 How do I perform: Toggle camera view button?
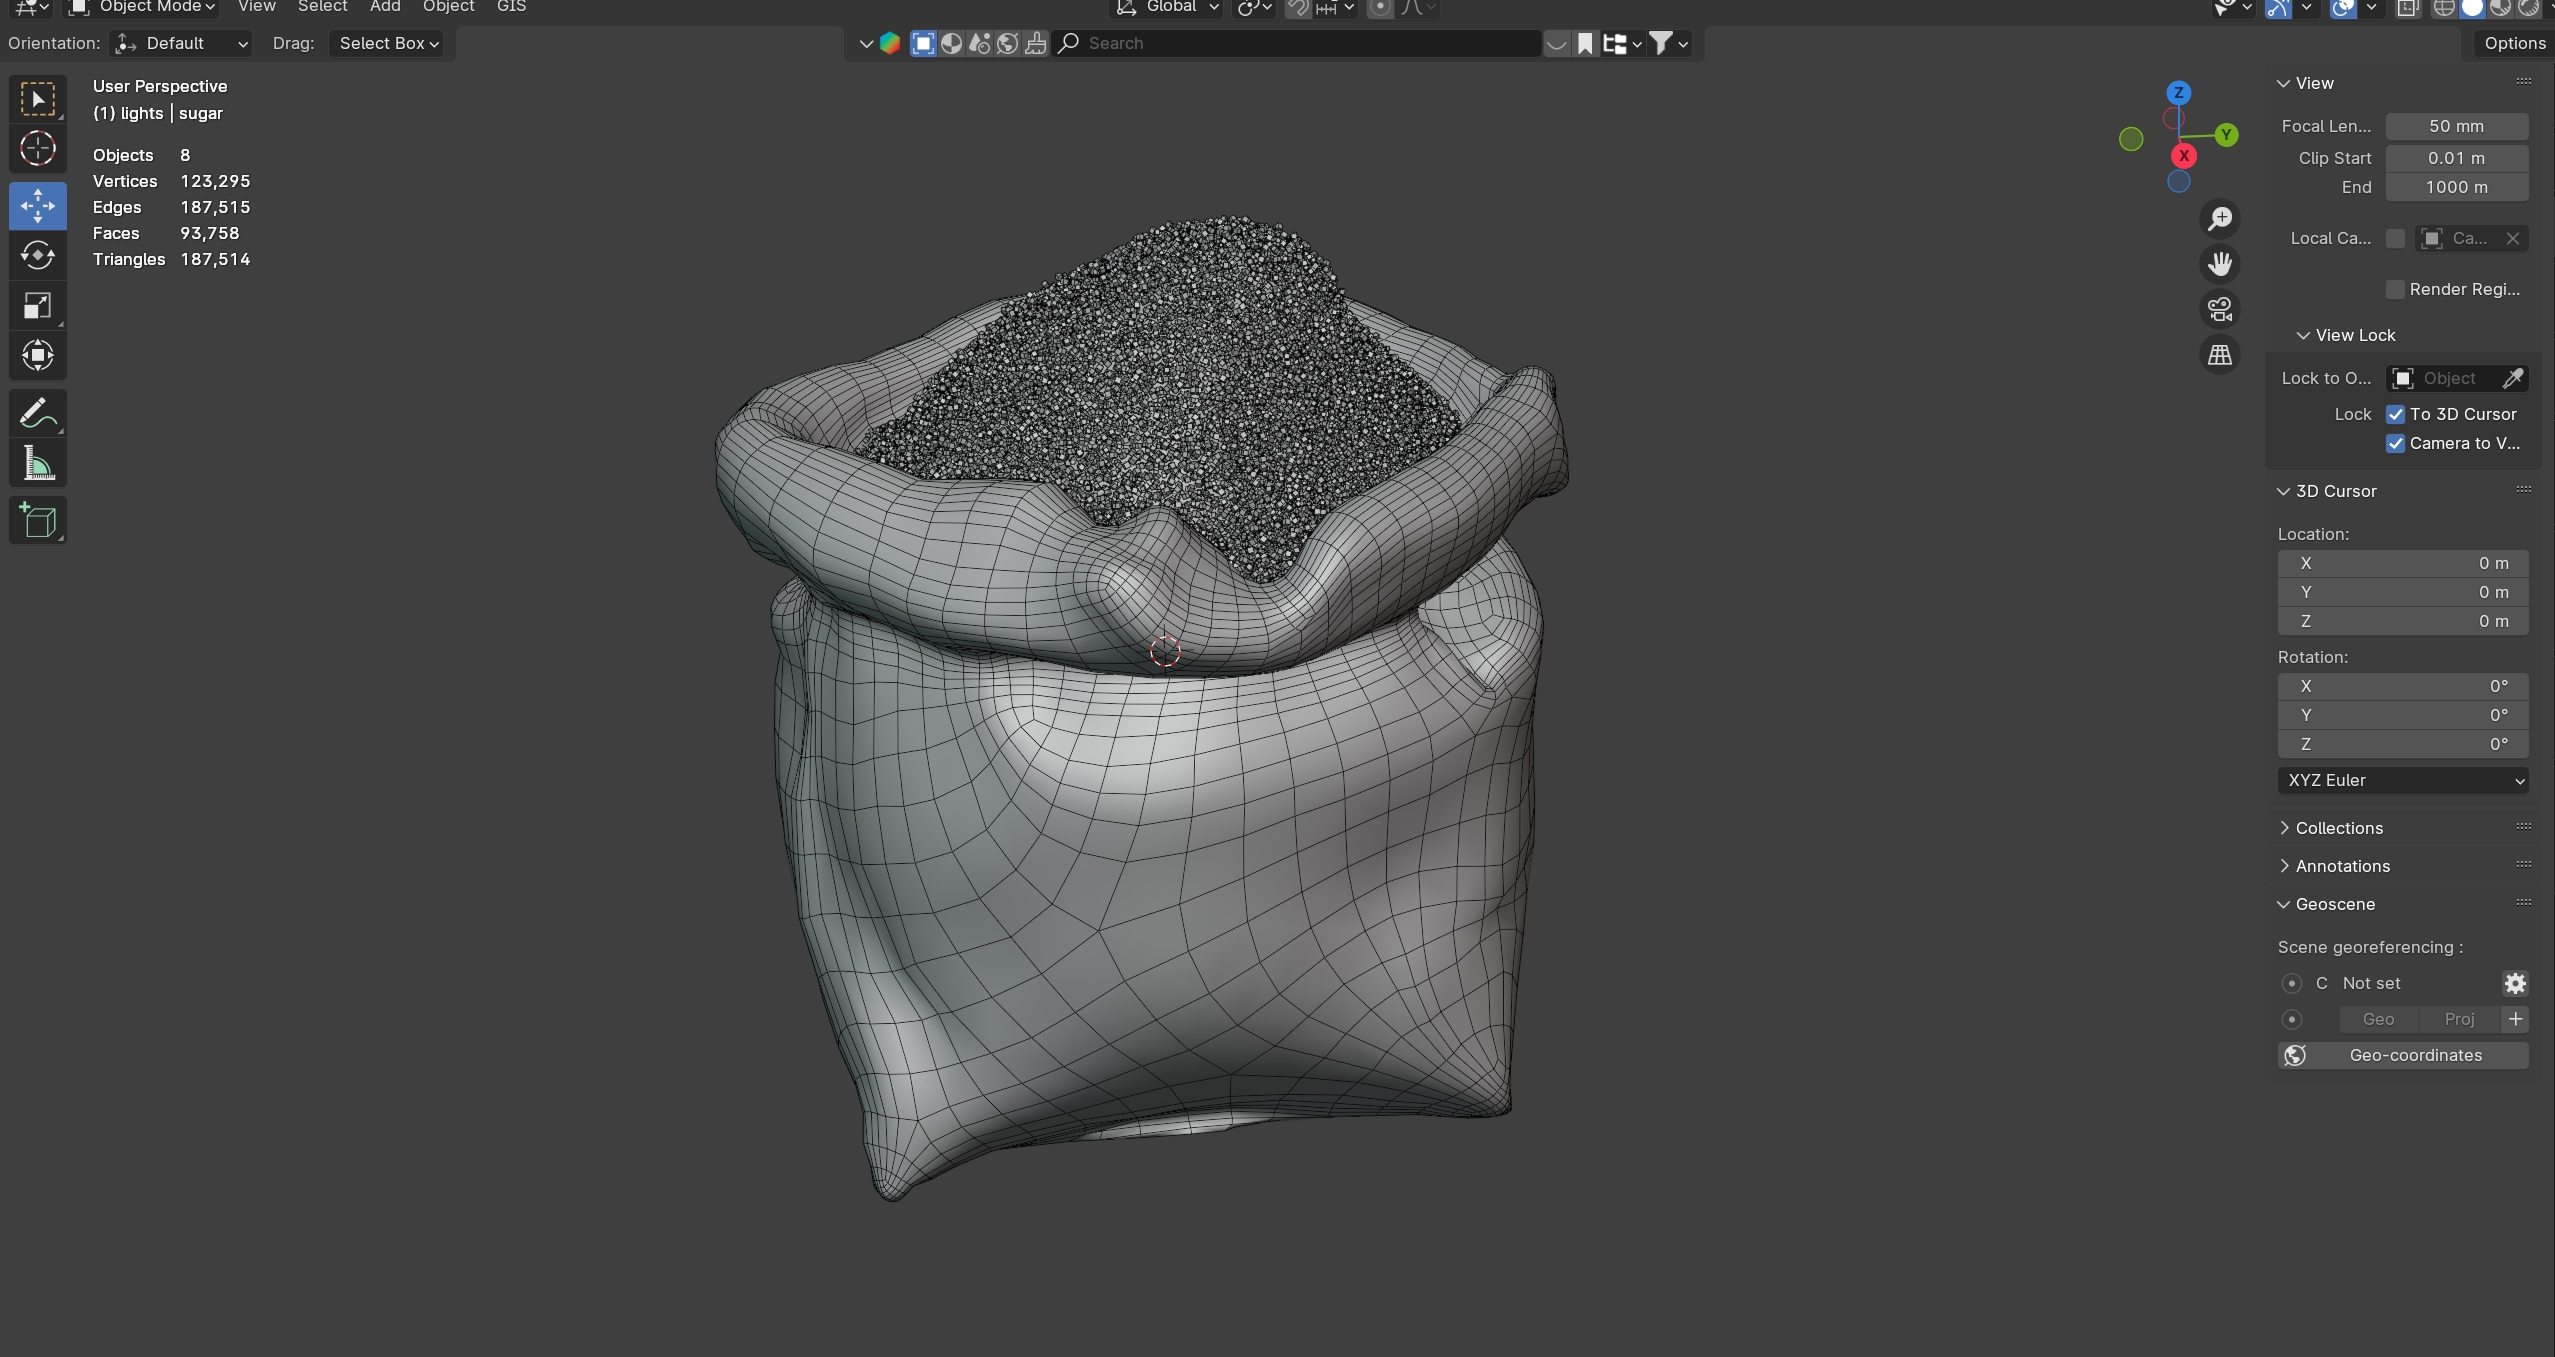coord(2220,309)
